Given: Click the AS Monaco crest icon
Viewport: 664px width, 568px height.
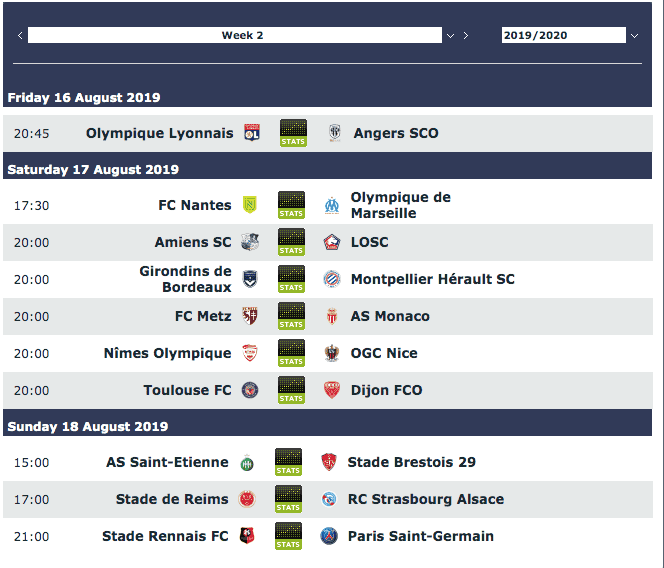Looking at the screenshot, I should [332, 316].
